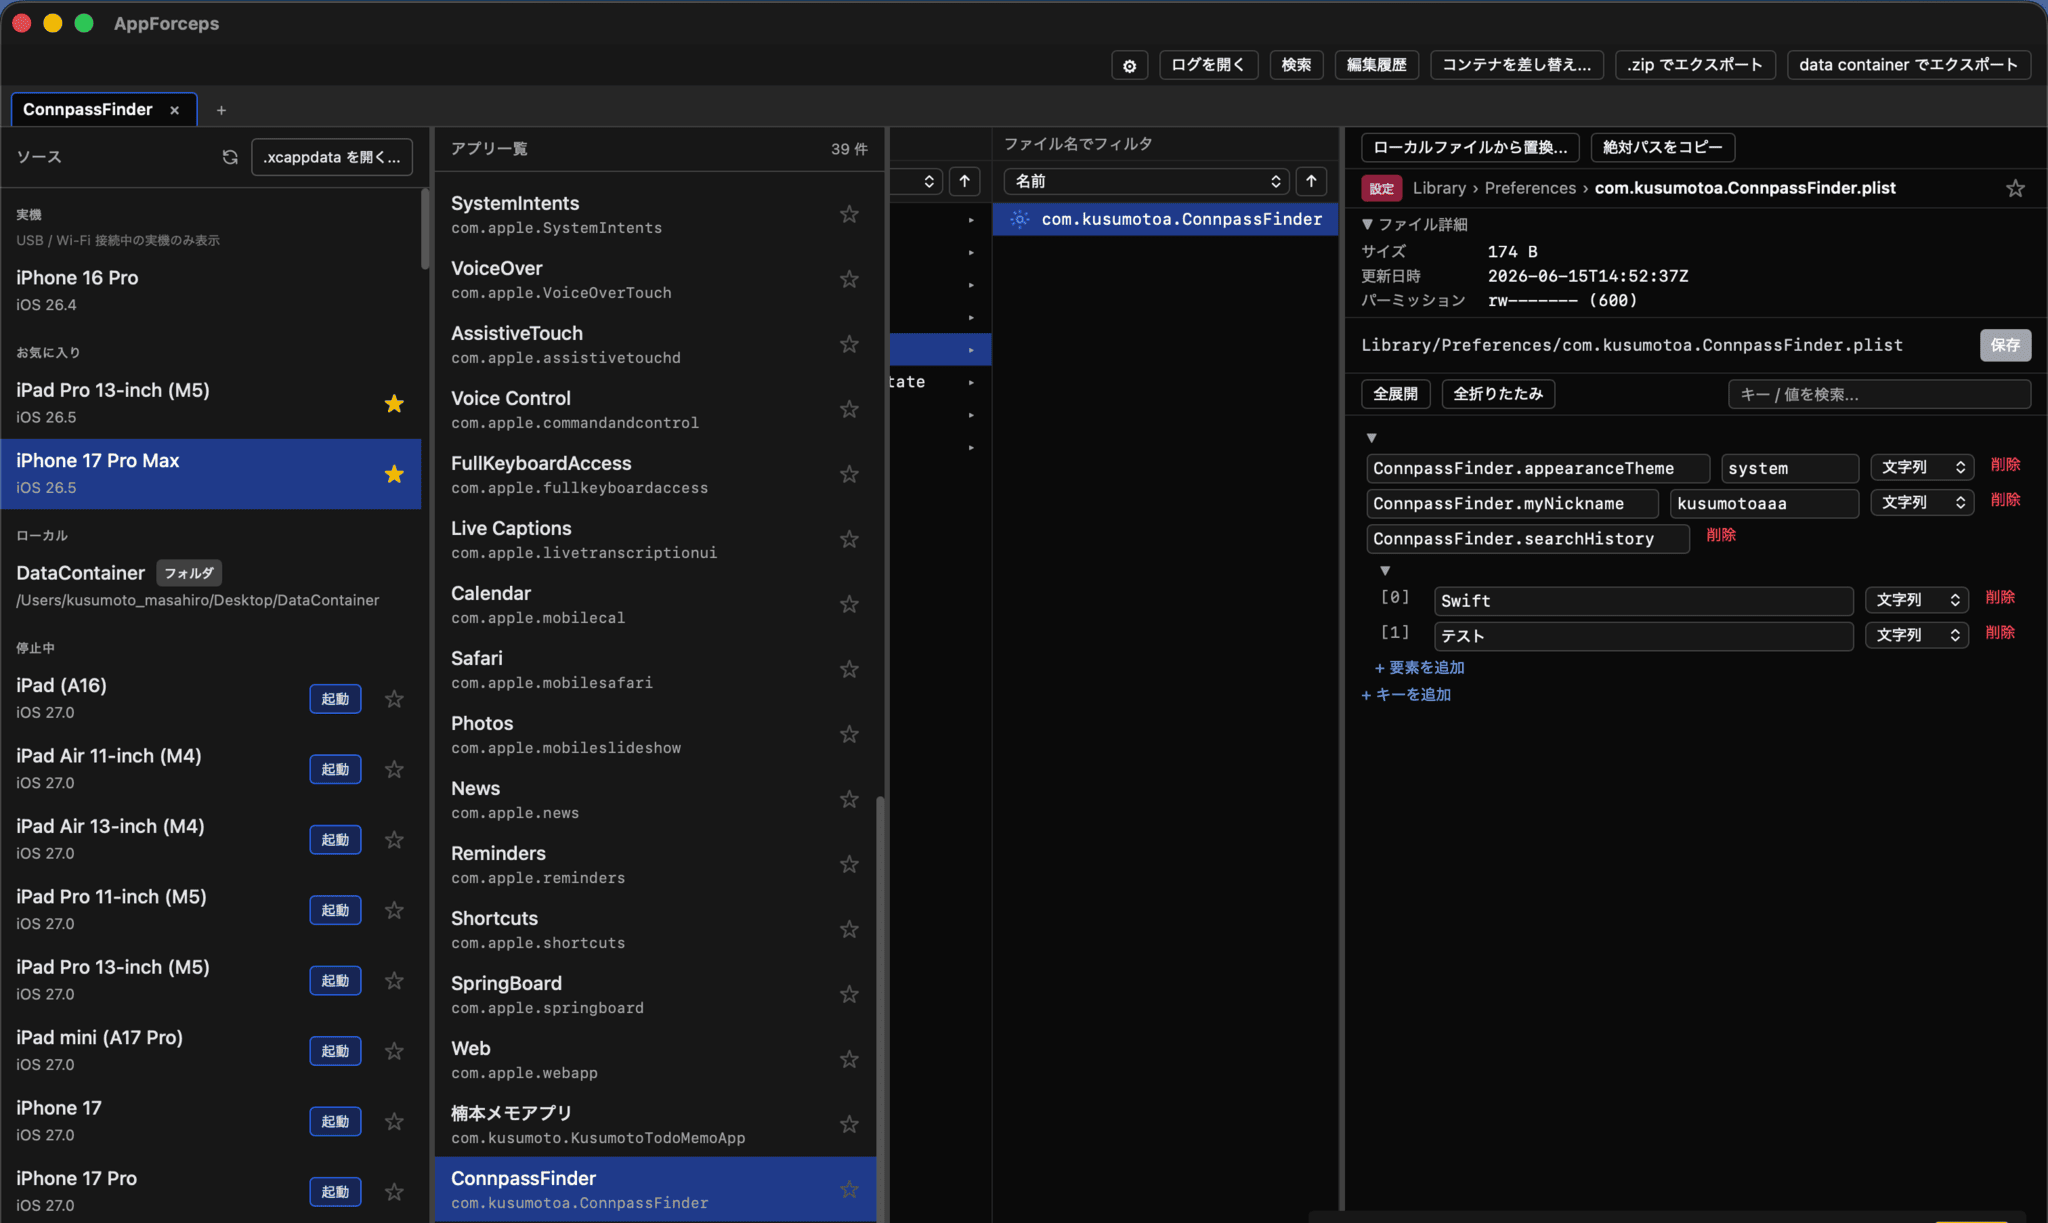Image resolution: width=2048 pixels, height=1223 pixels.
Task: Open settings via the gear icon
Action: click(1129, 65)
